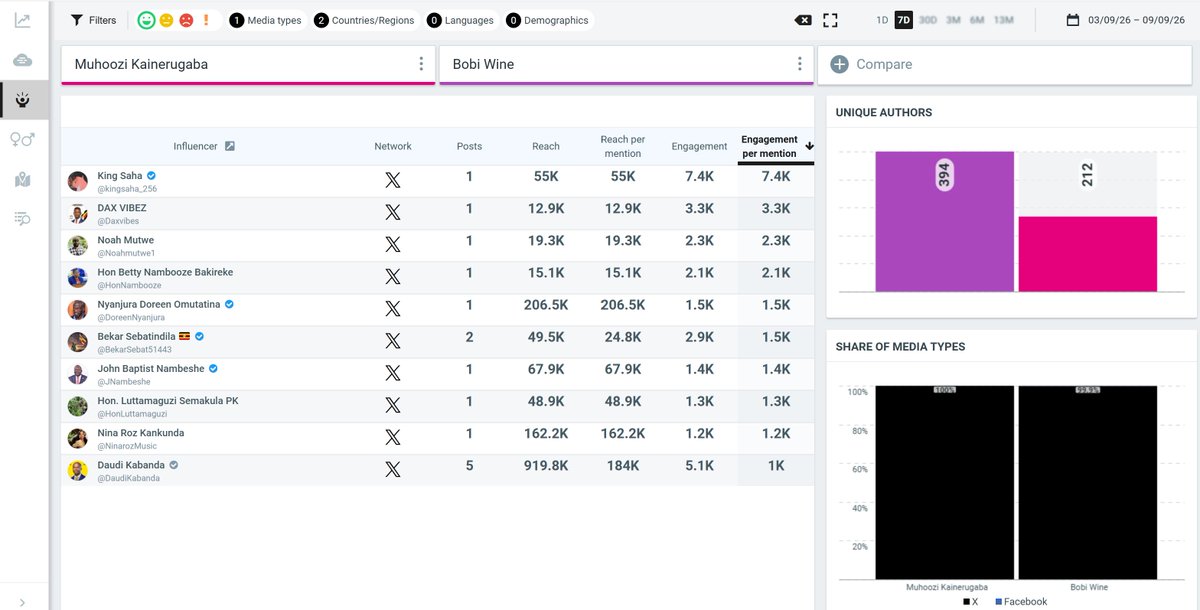Open the conversations list icon in sidebar

(x=22, y=219)
